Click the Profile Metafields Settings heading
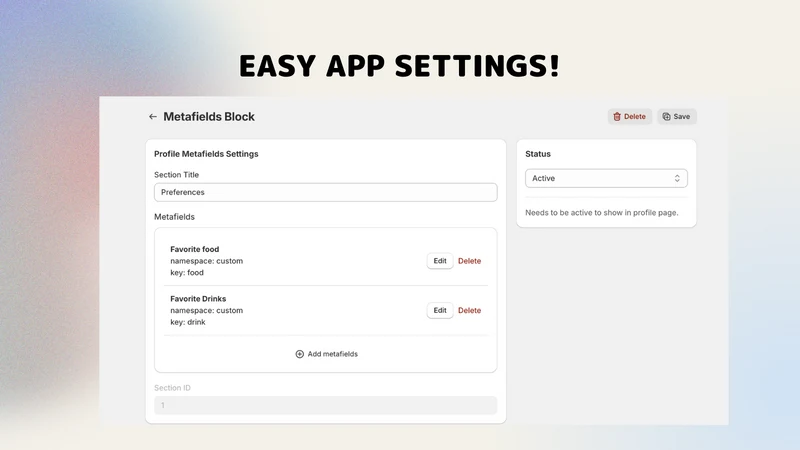 pos(206,154)
